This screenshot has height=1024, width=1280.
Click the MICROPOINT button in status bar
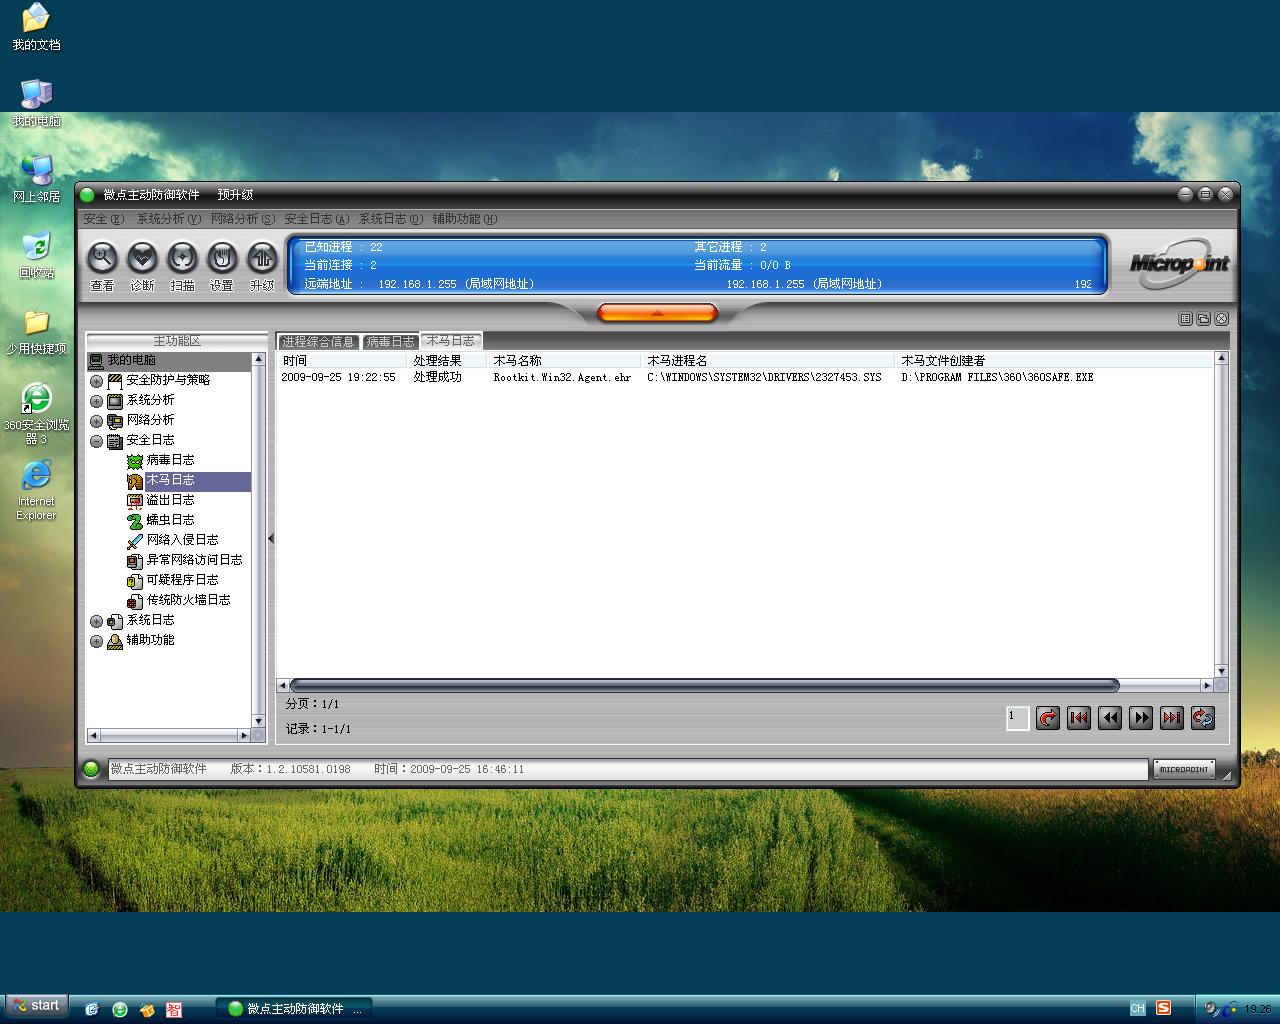(1184, 769)
